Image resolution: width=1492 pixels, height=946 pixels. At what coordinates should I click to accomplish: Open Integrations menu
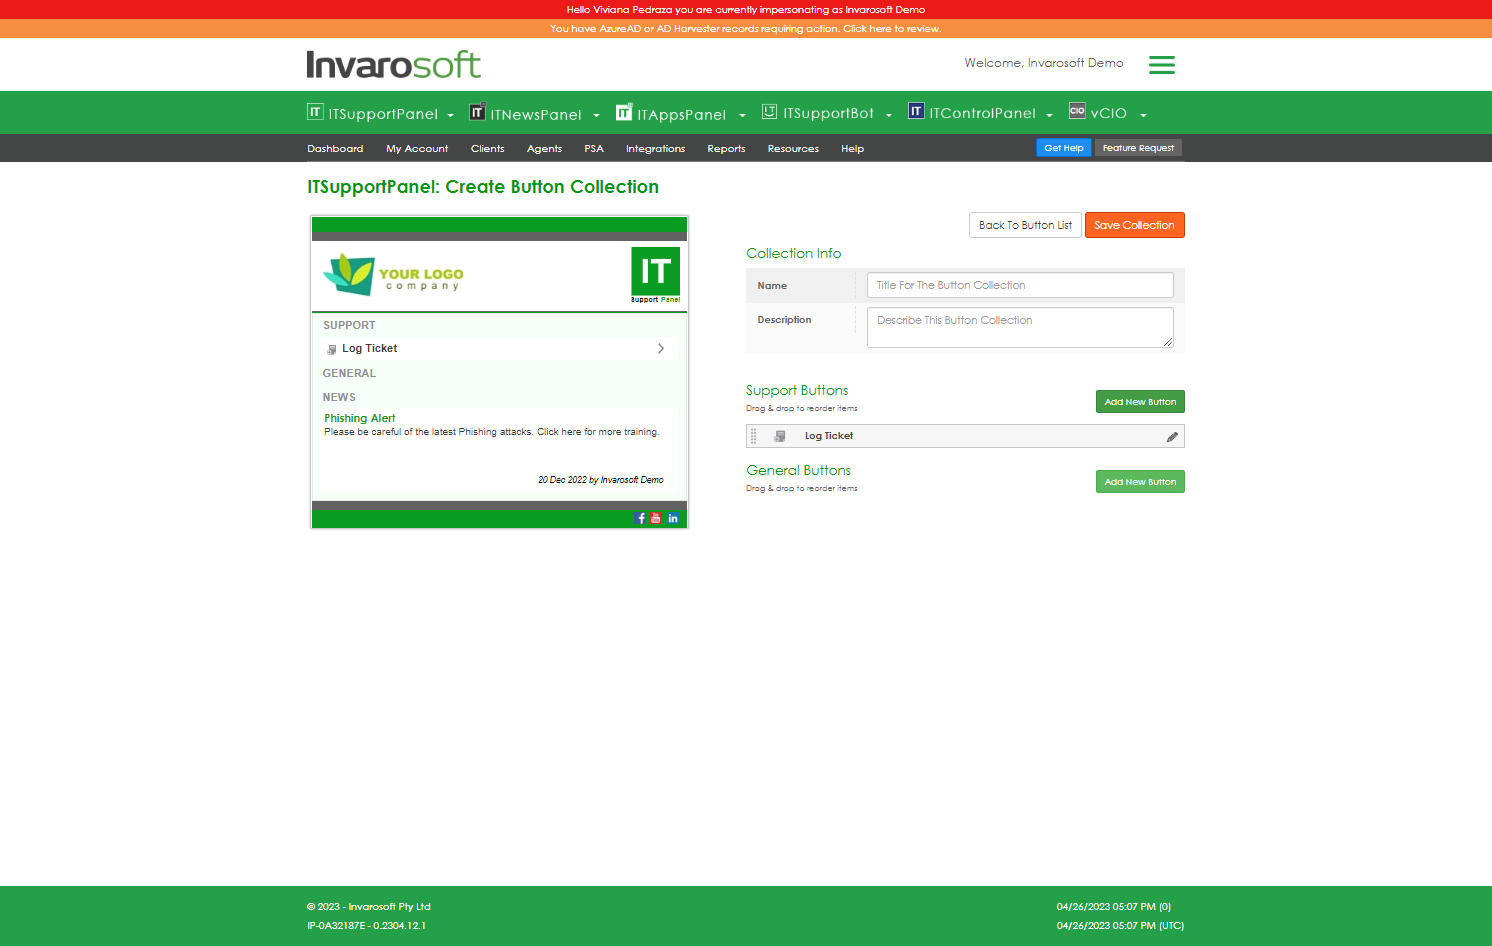pyautogui.click(x=656, y=149)
